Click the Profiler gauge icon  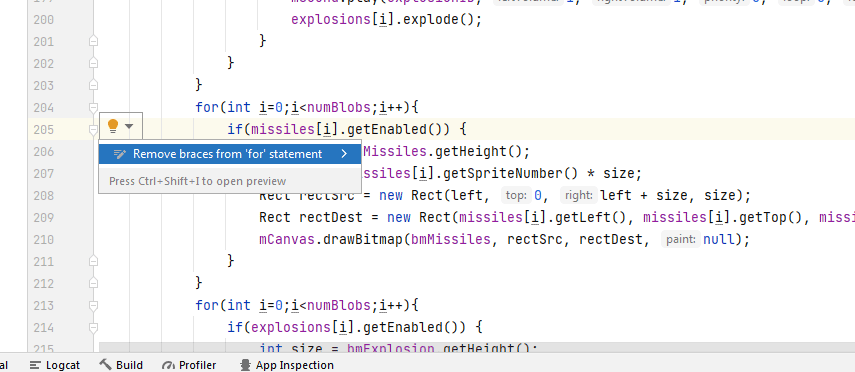[168, 365]
